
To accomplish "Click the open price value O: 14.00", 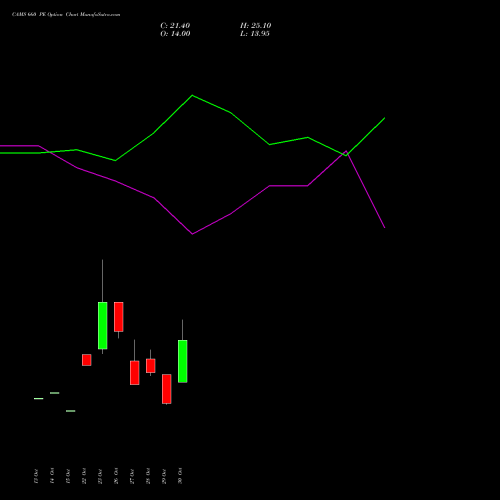I will (175, 34).
